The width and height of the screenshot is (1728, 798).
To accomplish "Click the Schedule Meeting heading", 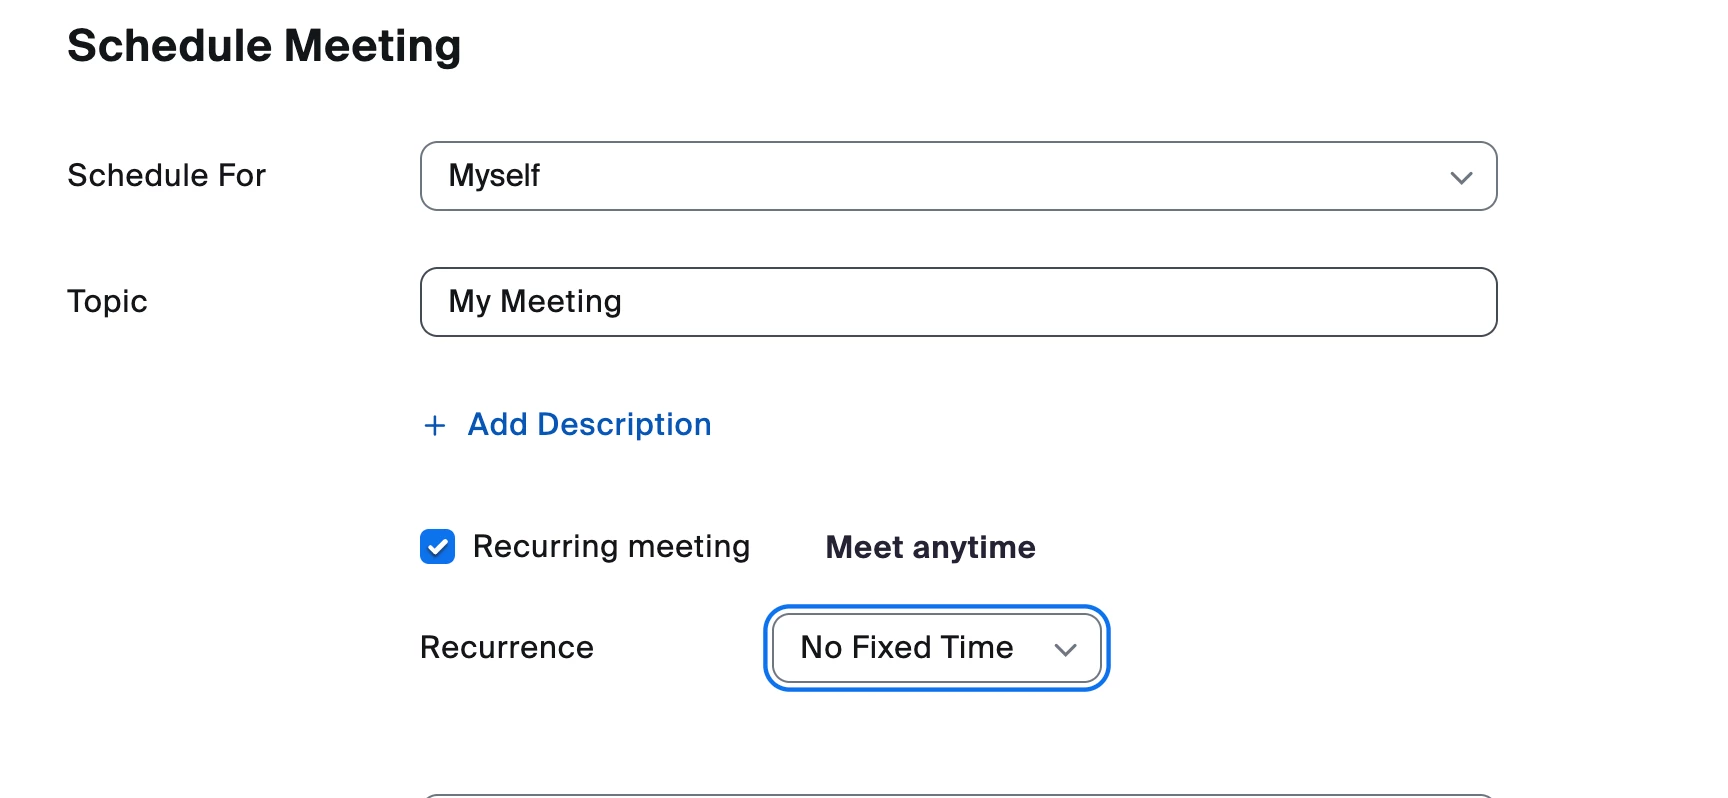I will tap(264, 46).
